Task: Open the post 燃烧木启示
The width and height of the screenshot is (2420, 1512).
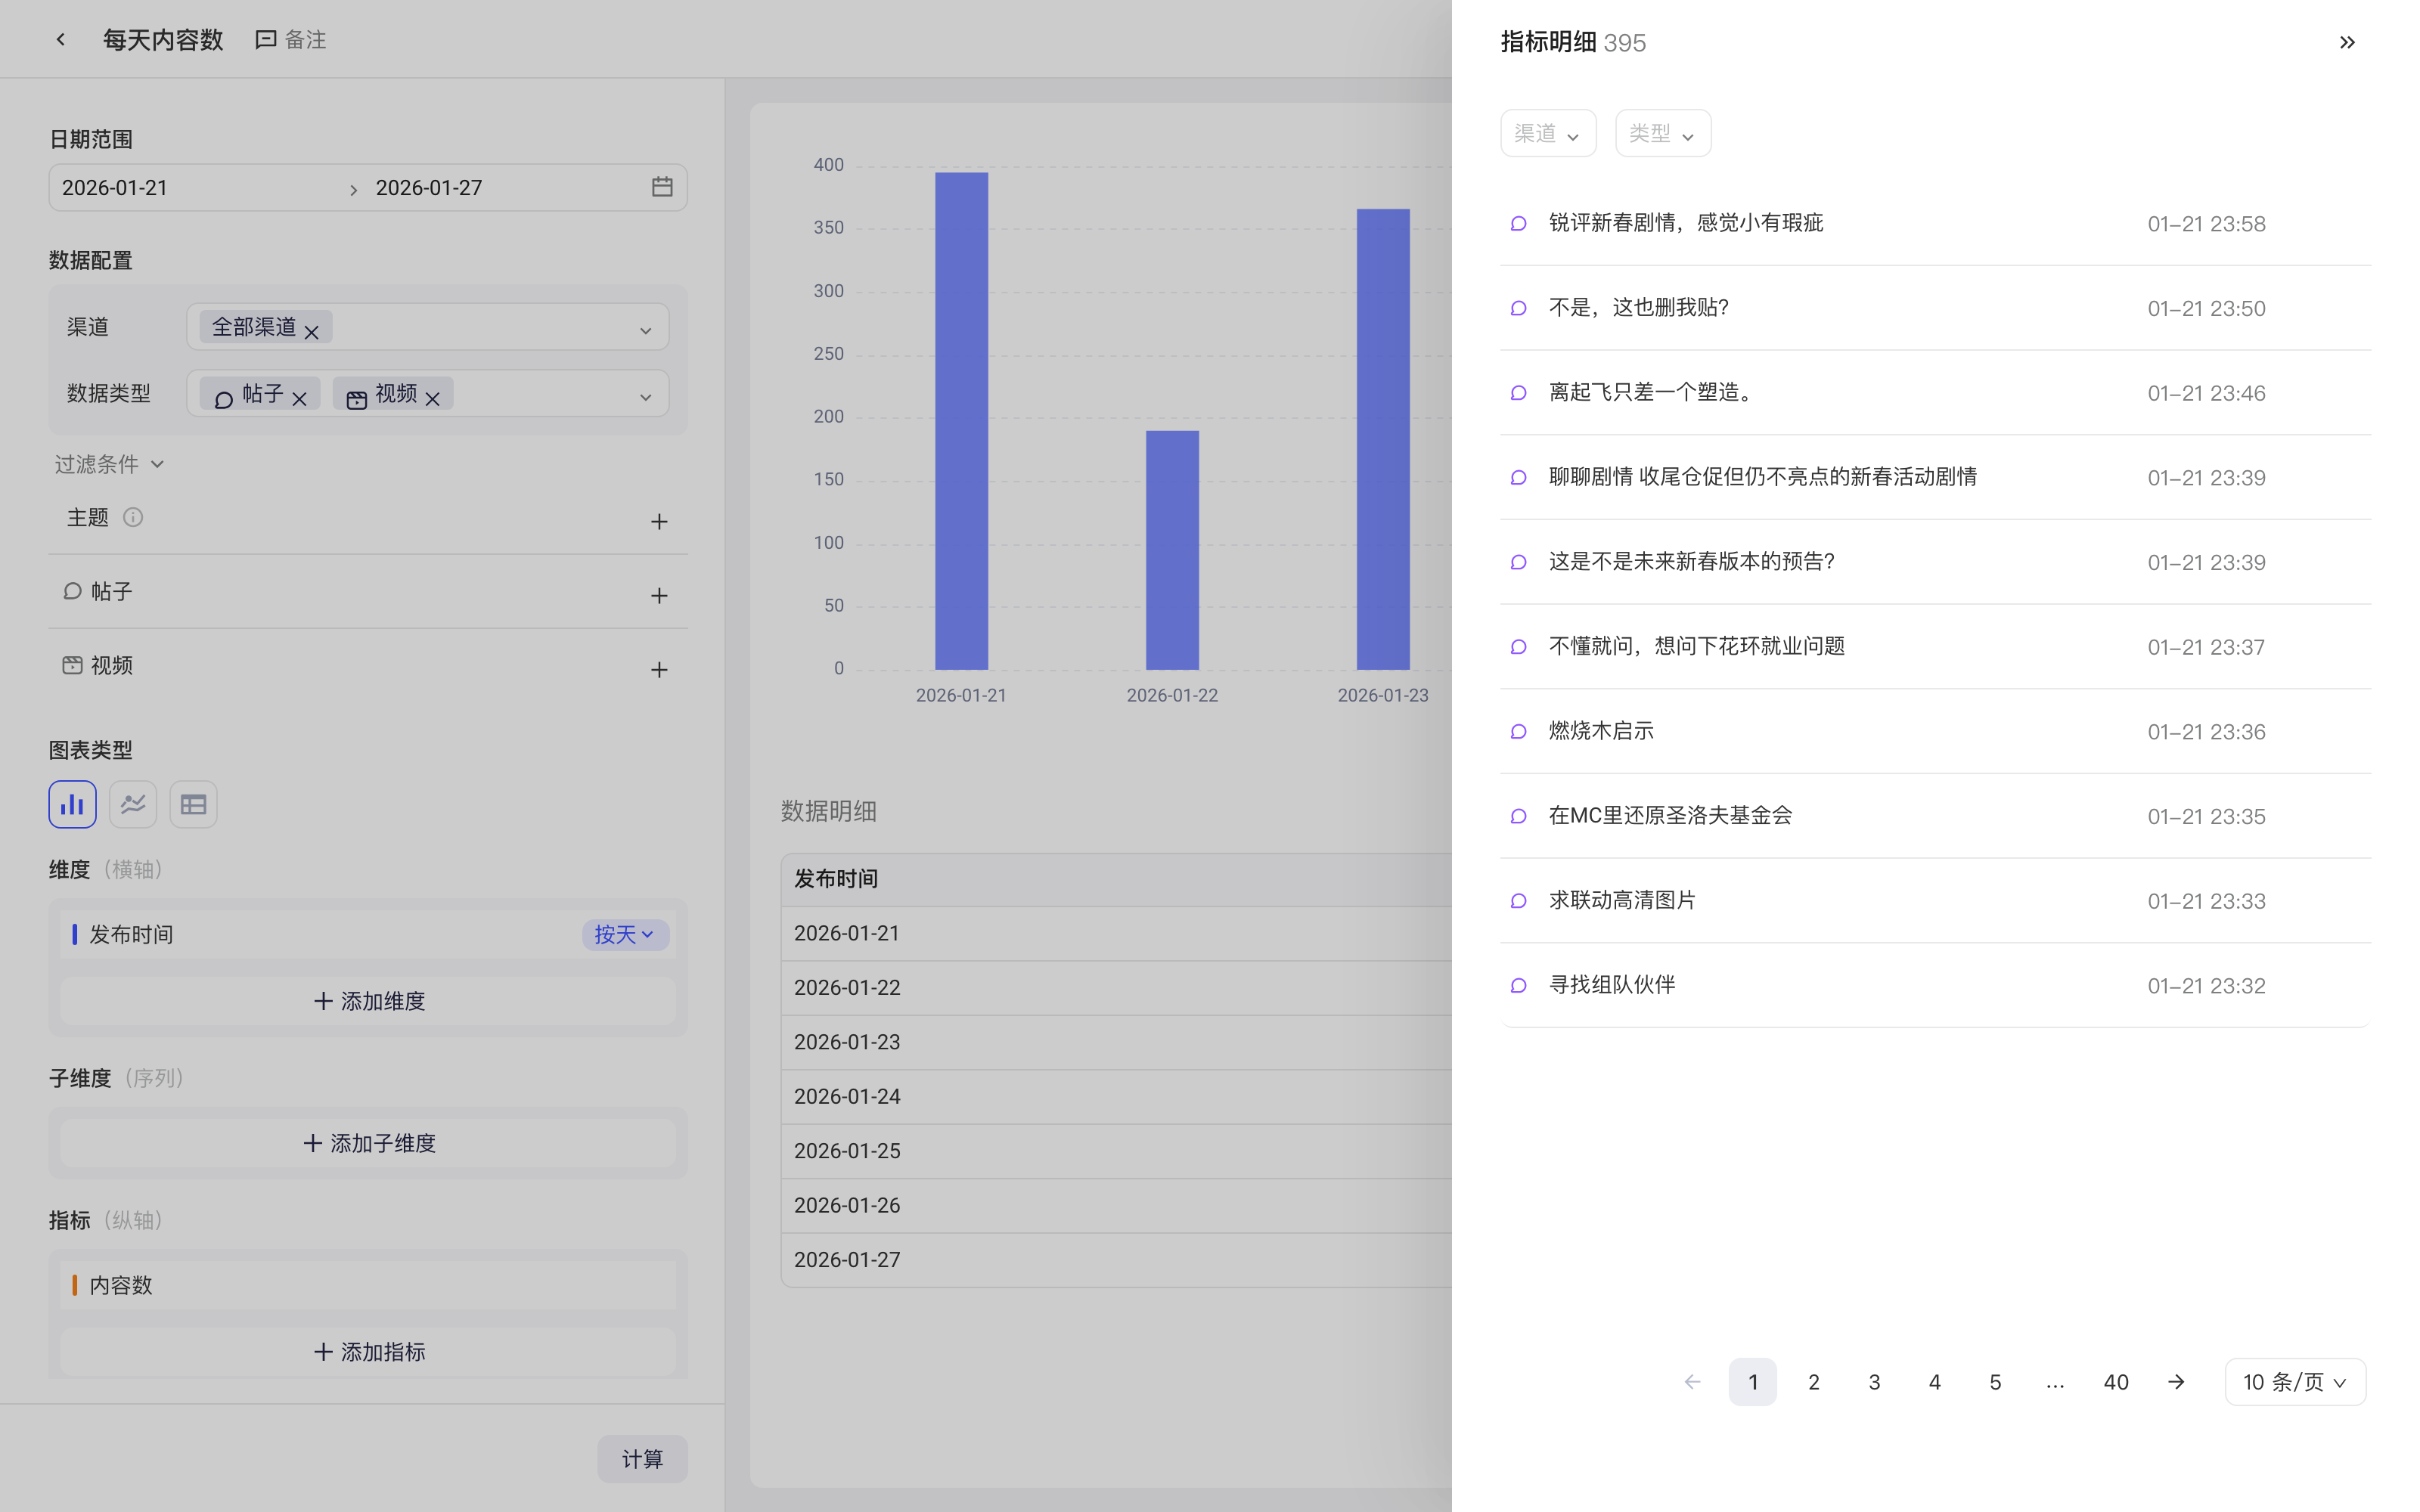Action: [1601, 731]
